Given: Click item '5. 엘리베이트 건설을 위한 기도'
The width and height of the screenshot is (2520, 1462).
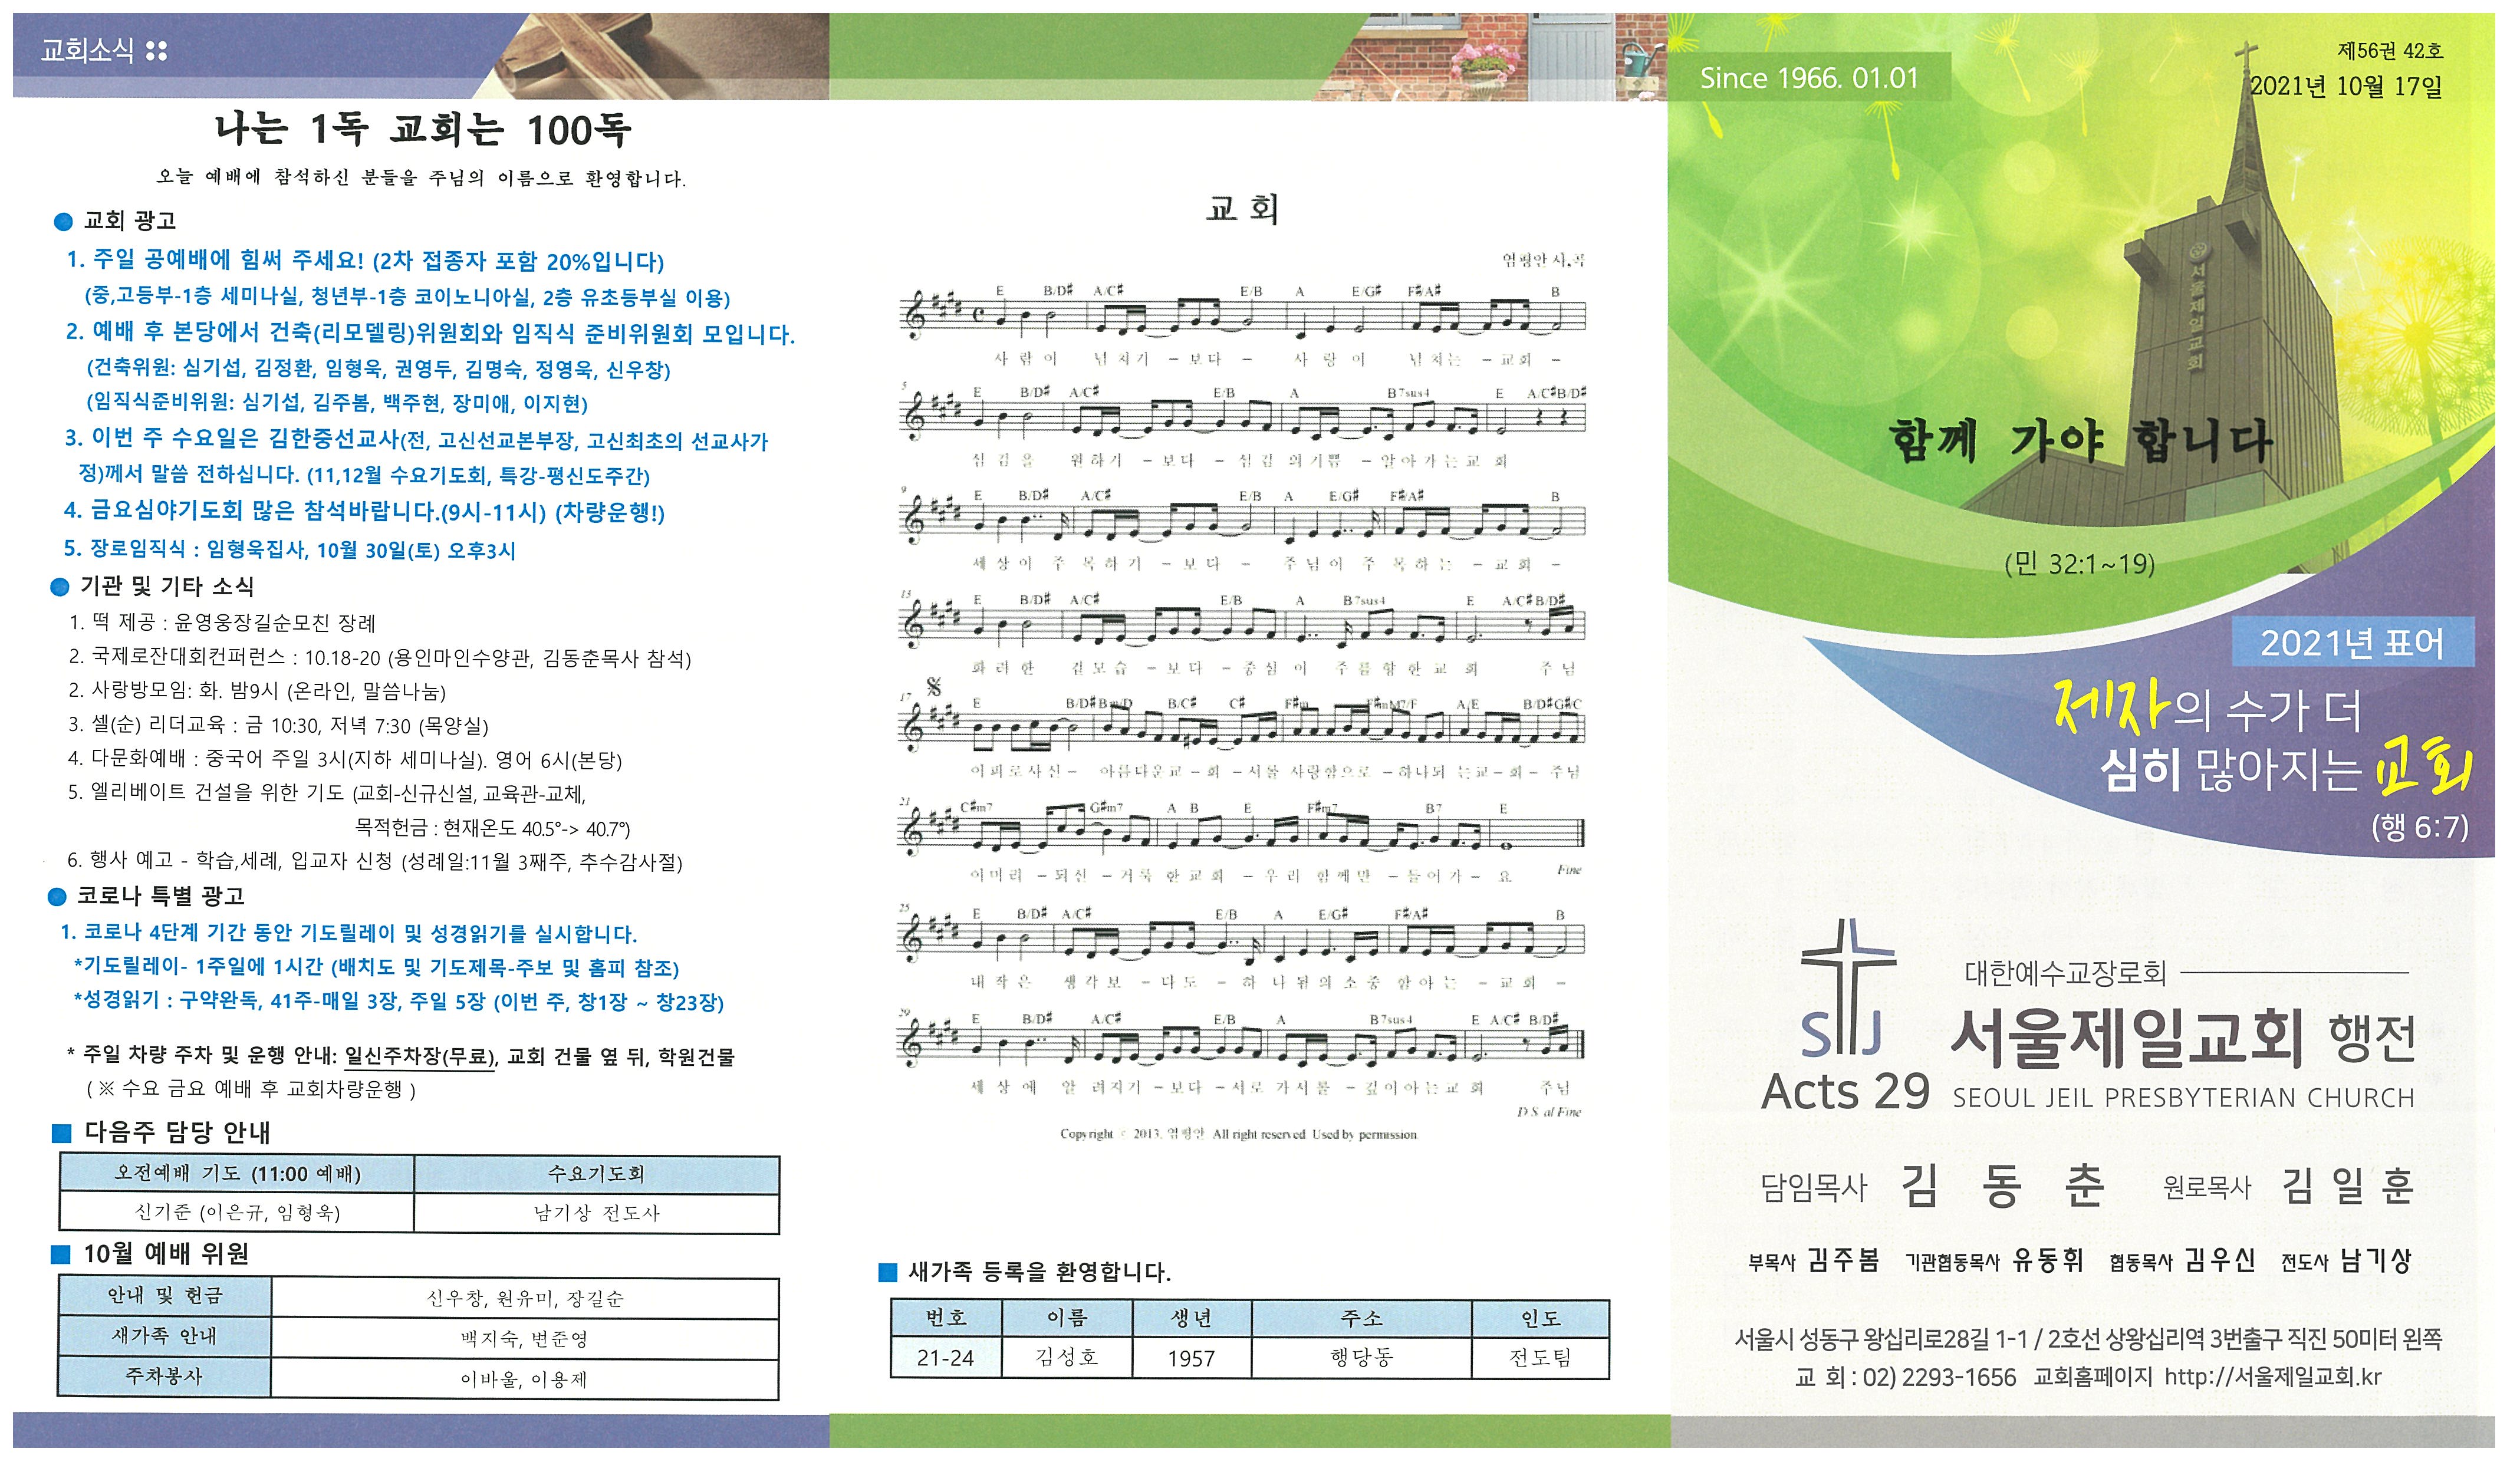Looking at the screenshot, I should point(327,794).
